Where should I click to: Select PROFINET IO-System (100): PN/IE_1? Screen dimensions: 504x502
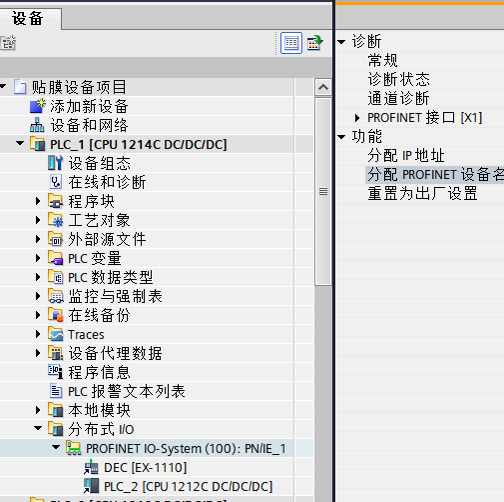coord(186,449)
